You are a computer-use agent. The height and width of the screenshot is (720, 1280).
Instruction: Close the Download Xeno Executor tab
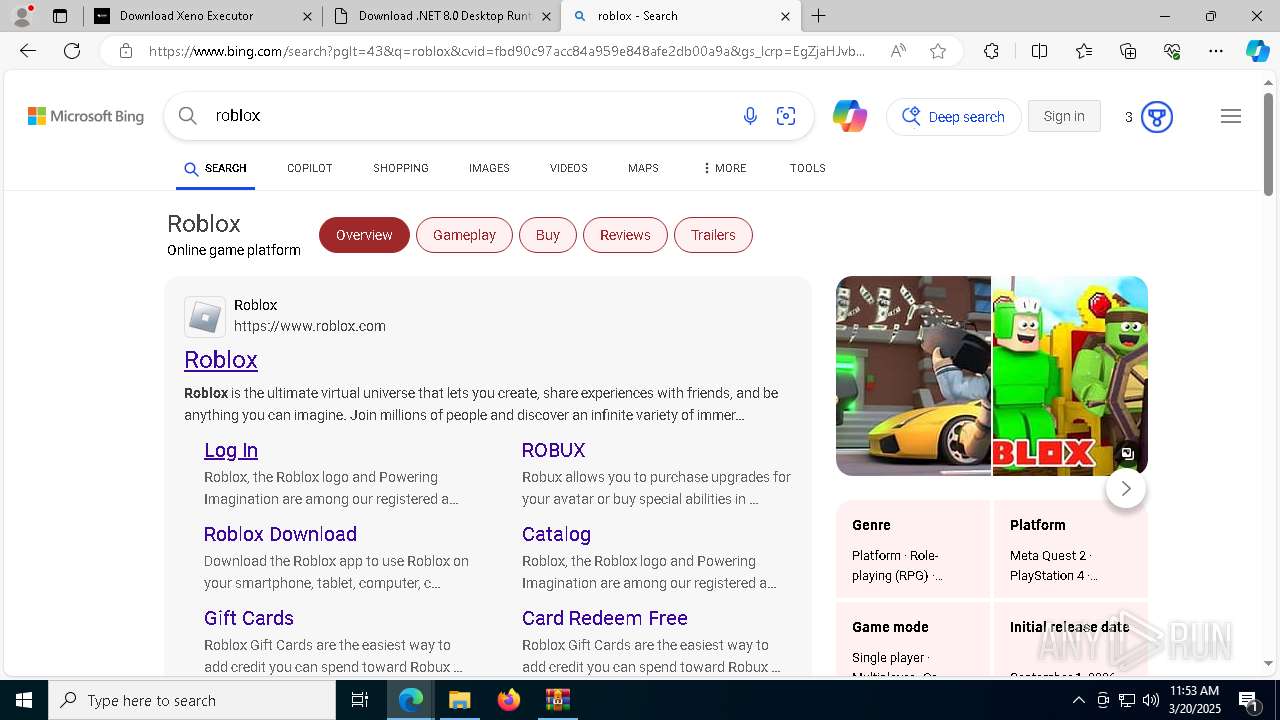pyautogui.click(x=307, y=16)
